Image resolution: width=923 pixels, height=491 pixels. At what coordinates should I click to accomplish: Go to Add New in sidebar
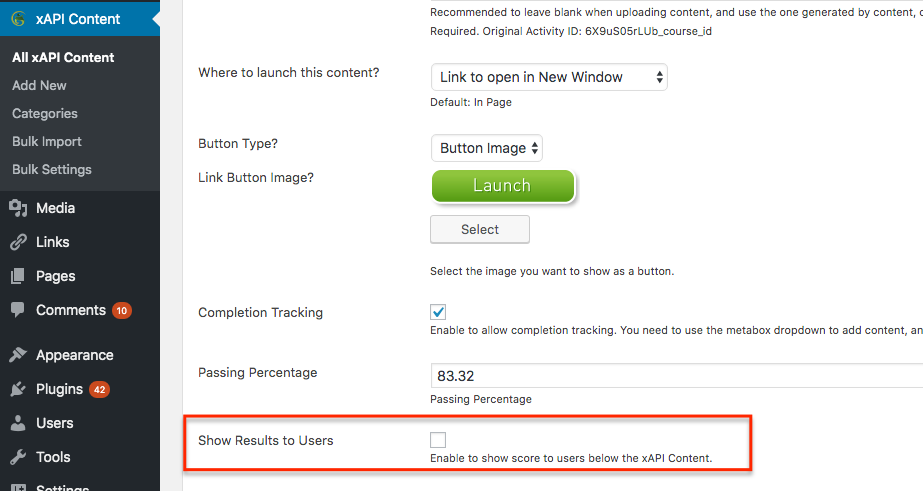[x=39, y=85]
